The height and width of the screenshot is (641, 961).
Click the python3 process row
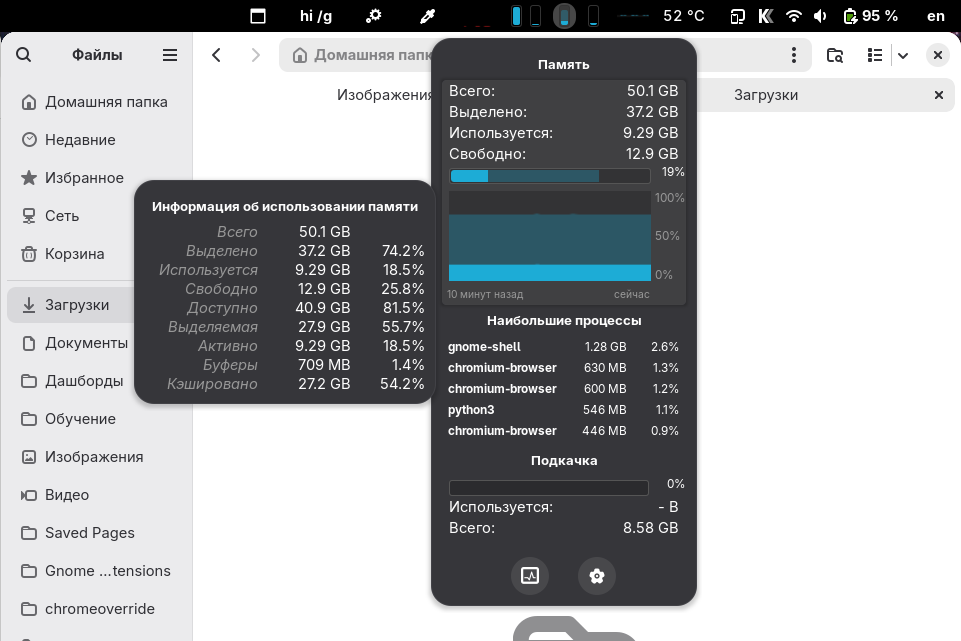pyautogui.click(x=563, y=410)
